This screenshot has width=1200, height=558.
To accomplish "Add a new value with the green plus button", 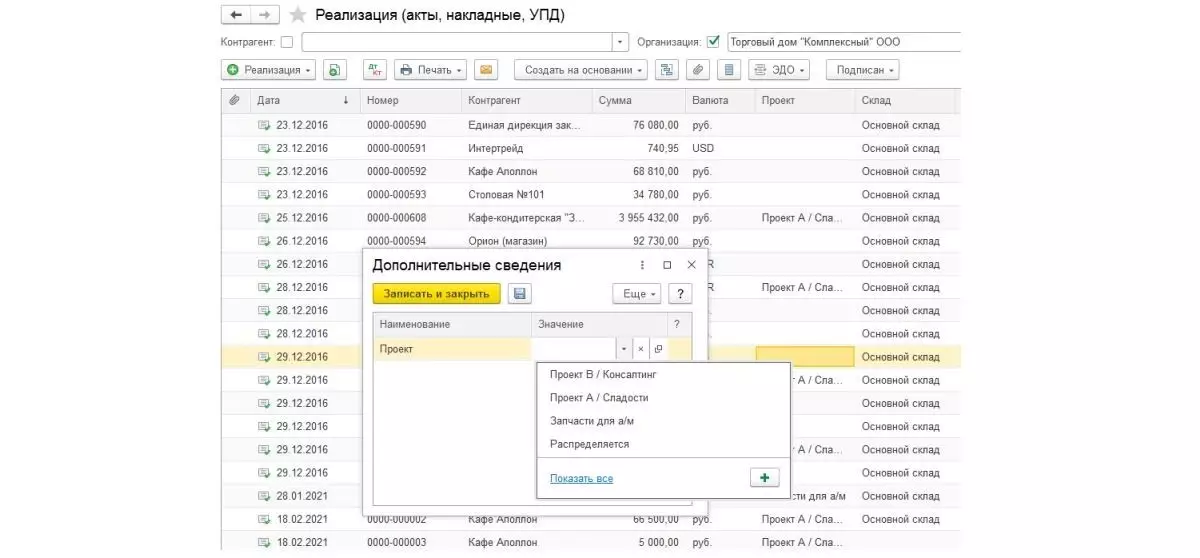I will pos(764,478).
